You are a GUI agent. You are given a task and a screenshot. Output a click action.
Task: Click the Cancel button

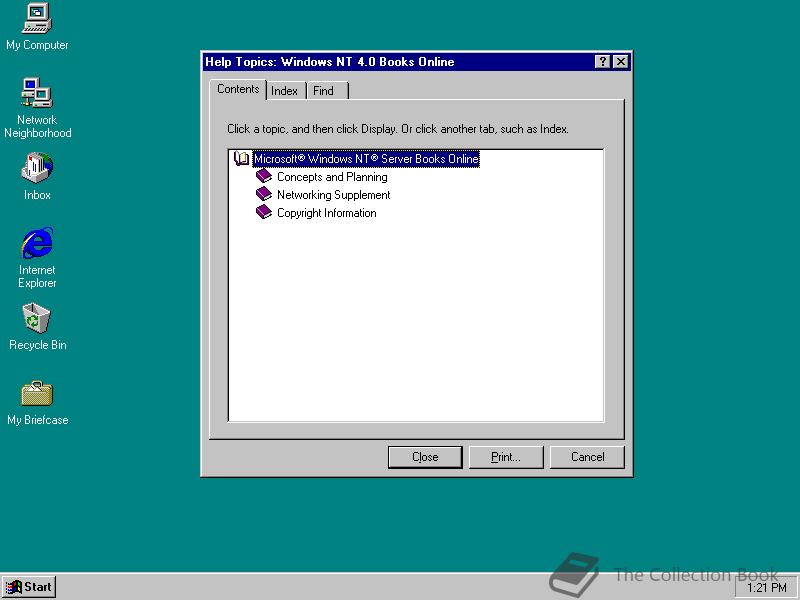point(587,457)
